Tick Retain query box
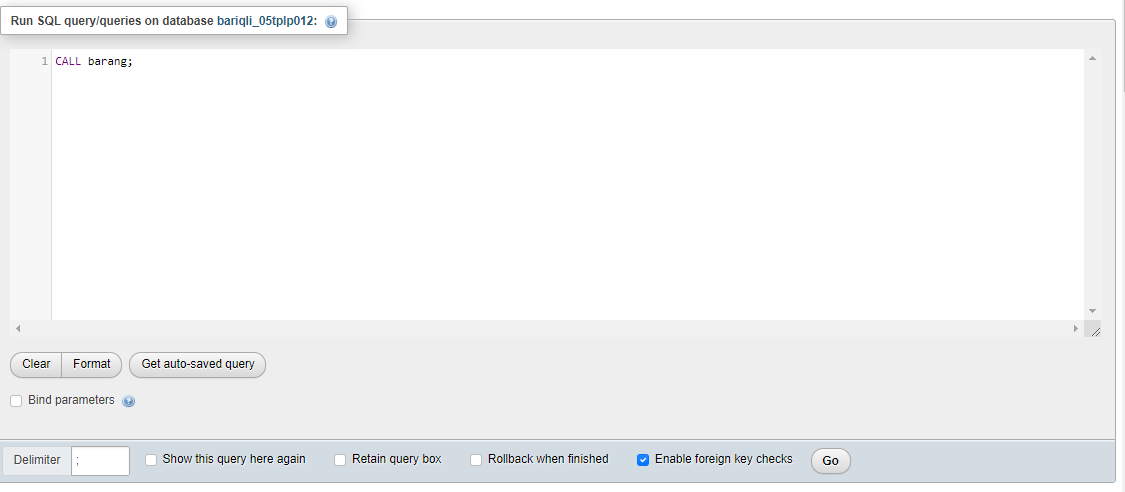Image resolution: width=1125 pixels, height=492 pixels. (340, 460)
